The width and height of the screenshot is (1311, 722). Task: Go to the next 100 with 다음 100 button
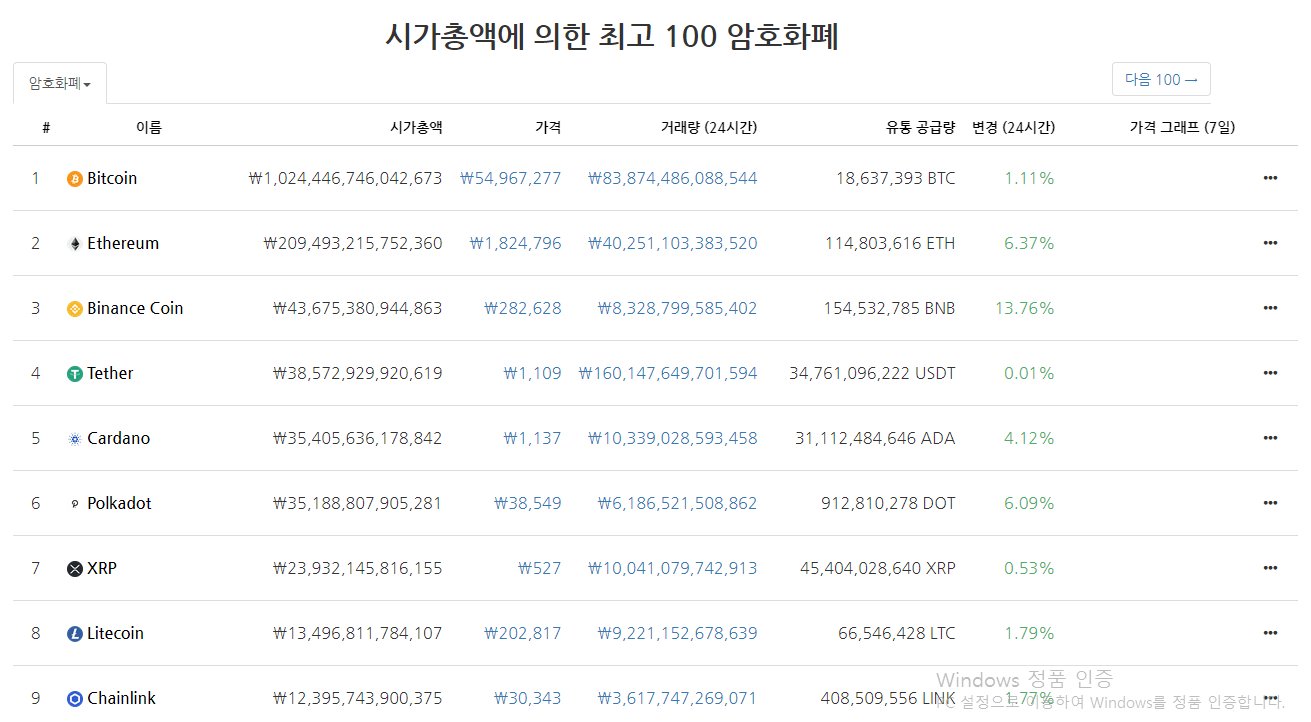click(1160, 80)
